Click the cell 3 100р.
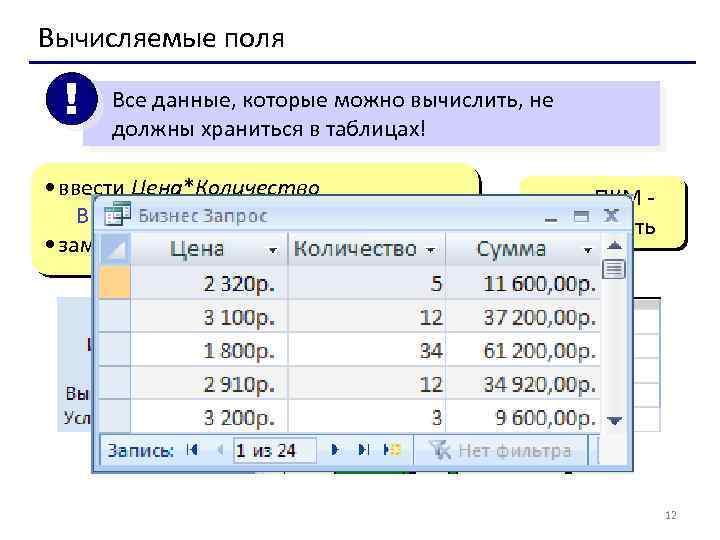The height and width of the screenshot is (540, 720). (209, 317)
